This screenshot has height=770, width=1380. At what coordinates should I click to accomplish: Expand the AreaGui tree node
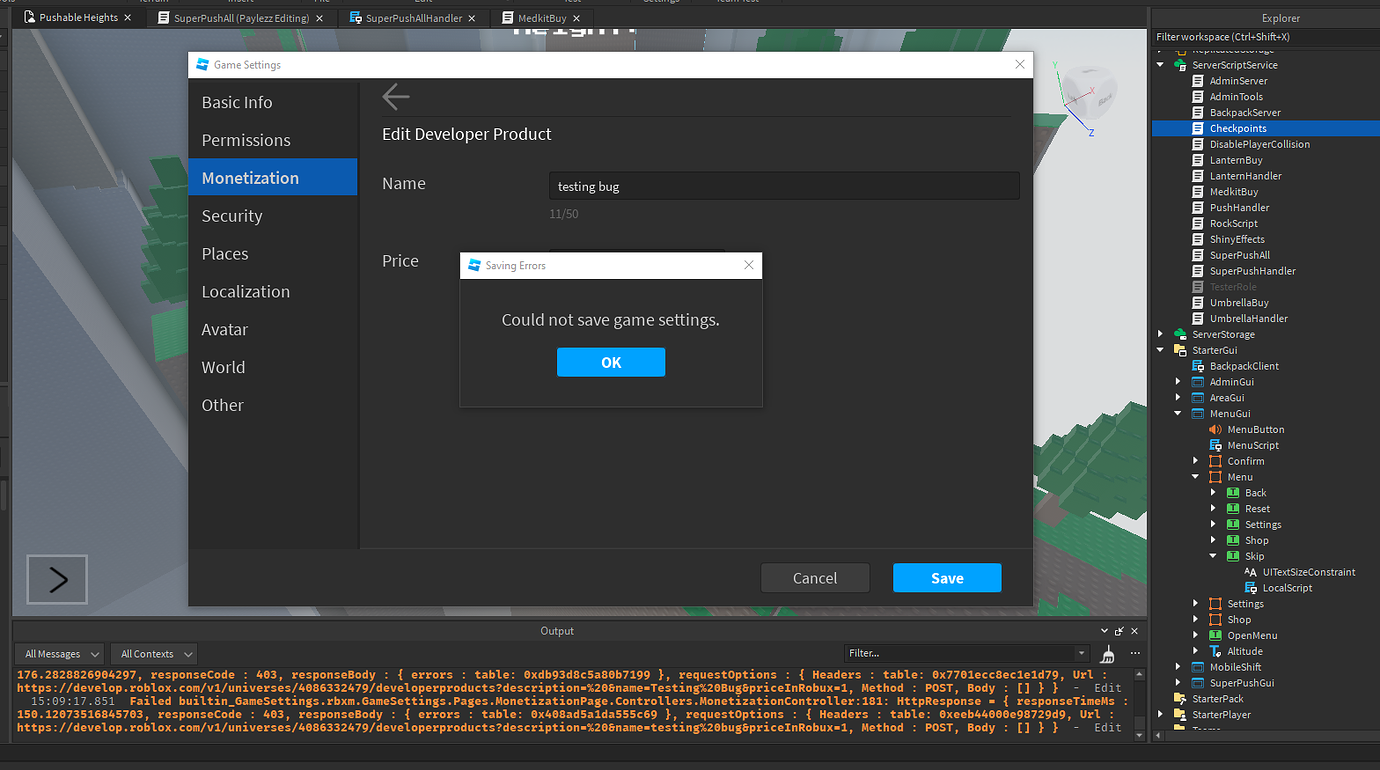[1179, 398]
